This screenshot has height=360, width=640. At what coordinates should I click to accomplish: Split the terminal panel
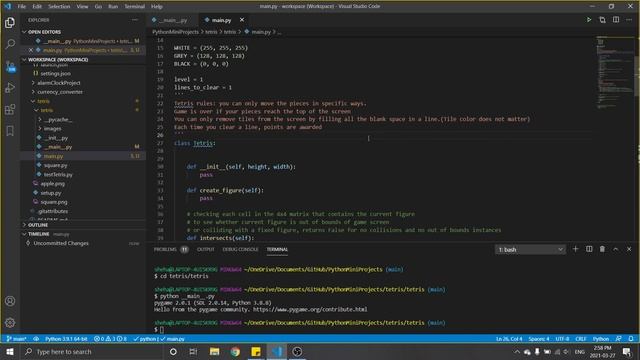(x=589, y=249)
